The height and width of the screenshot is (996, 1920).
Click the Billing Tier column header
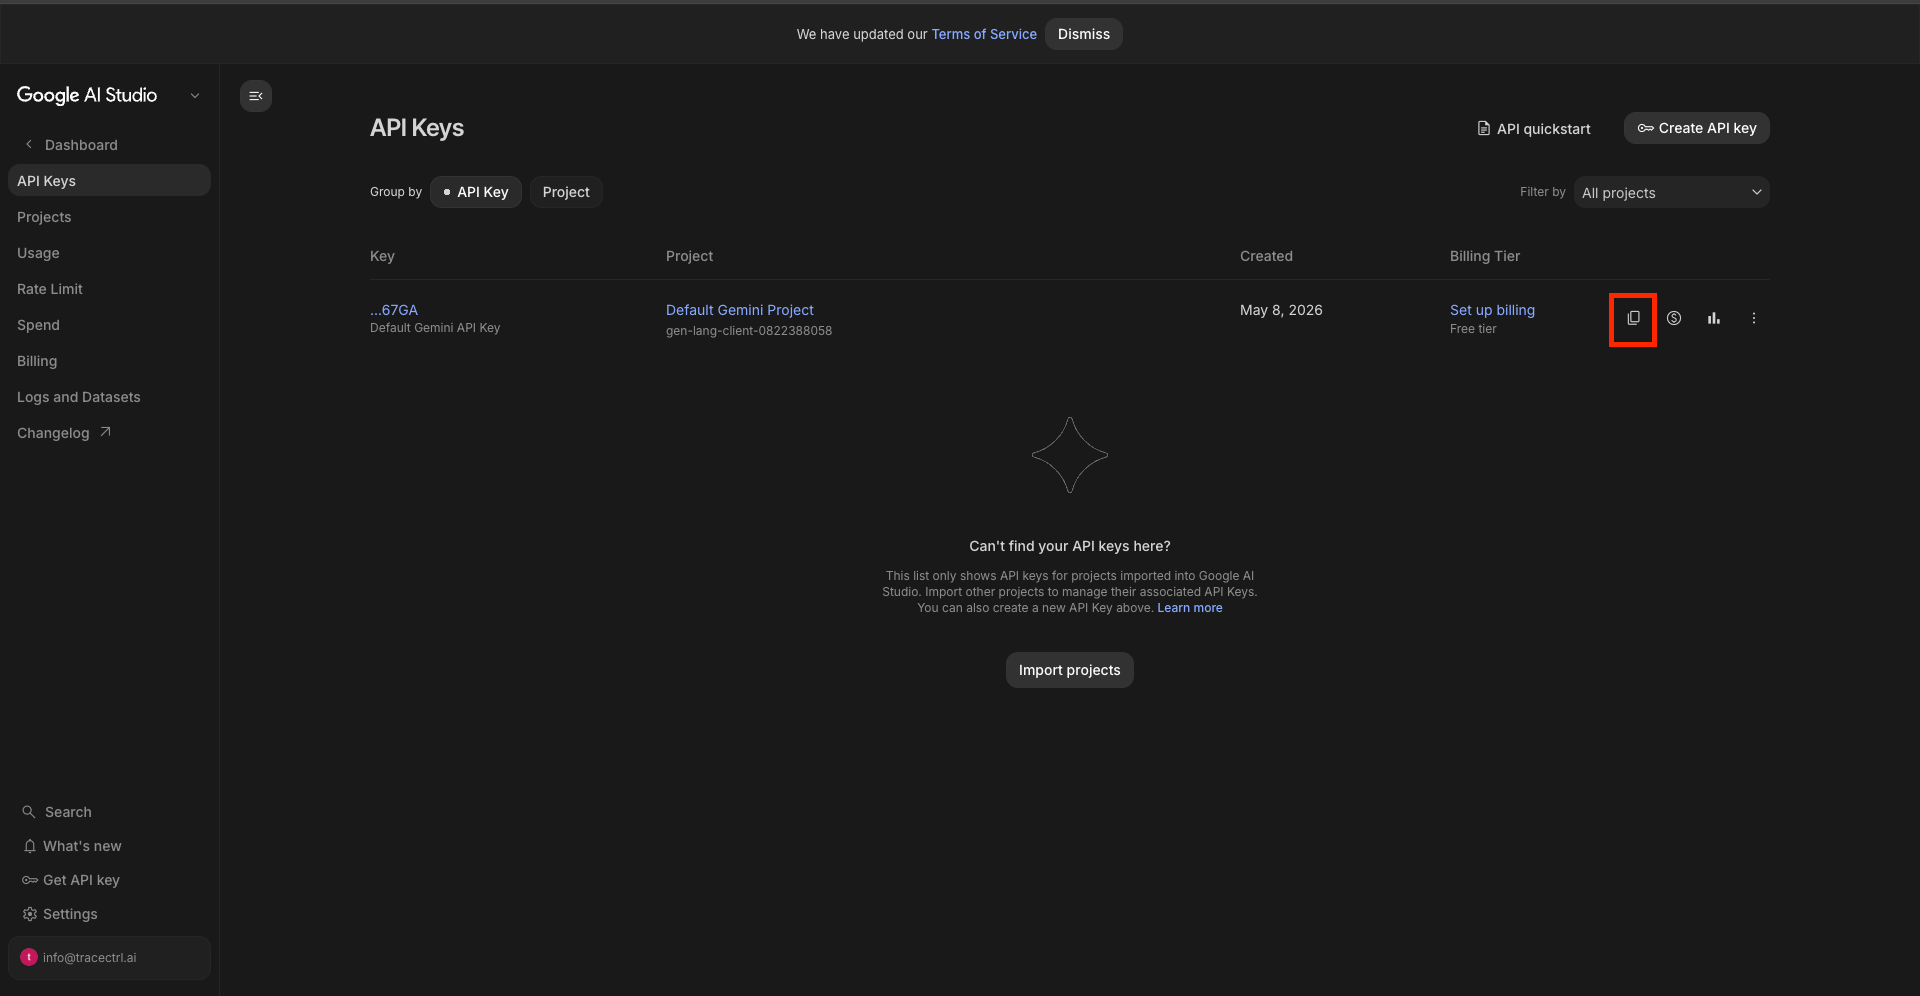click(1485, 256)
